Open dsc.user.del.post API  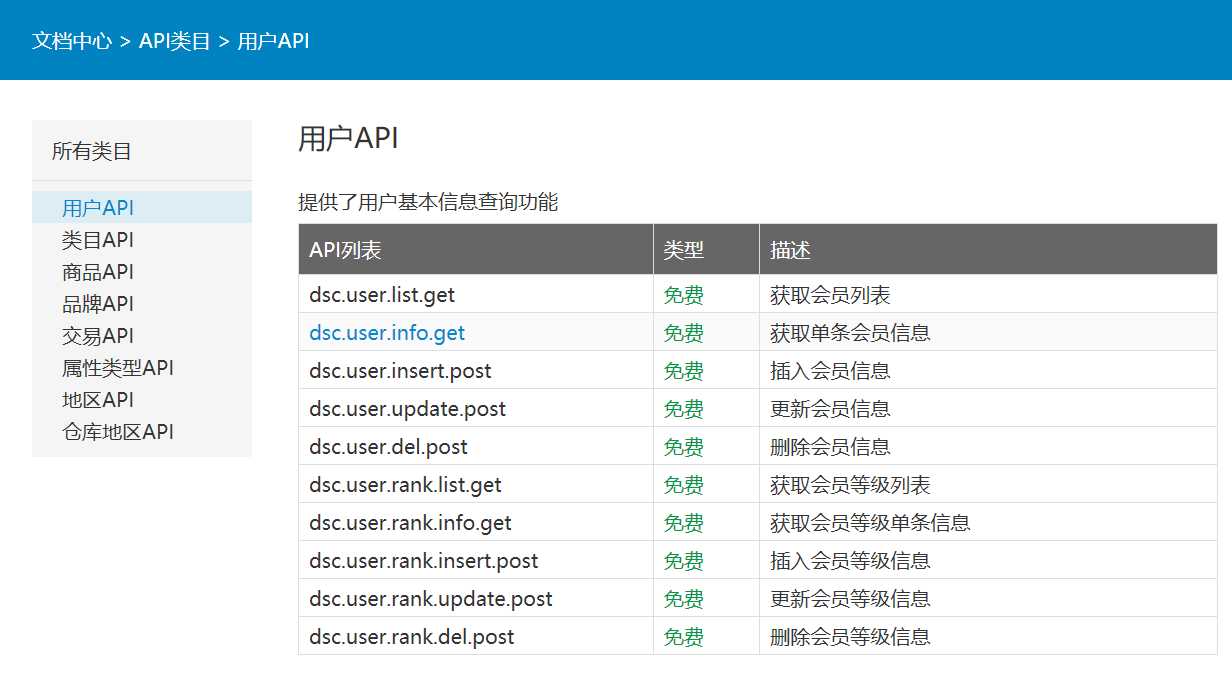pyautogui.click(x=388, y=447)
